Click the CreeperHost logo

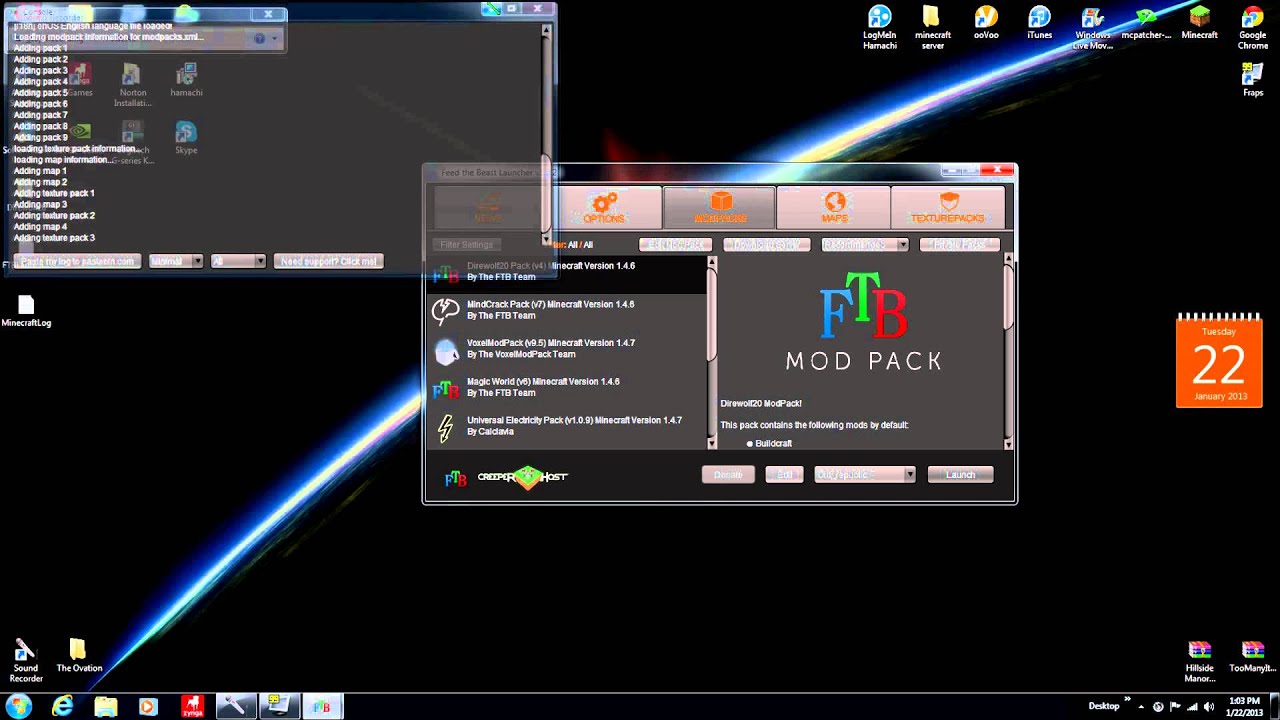(522, 477)
